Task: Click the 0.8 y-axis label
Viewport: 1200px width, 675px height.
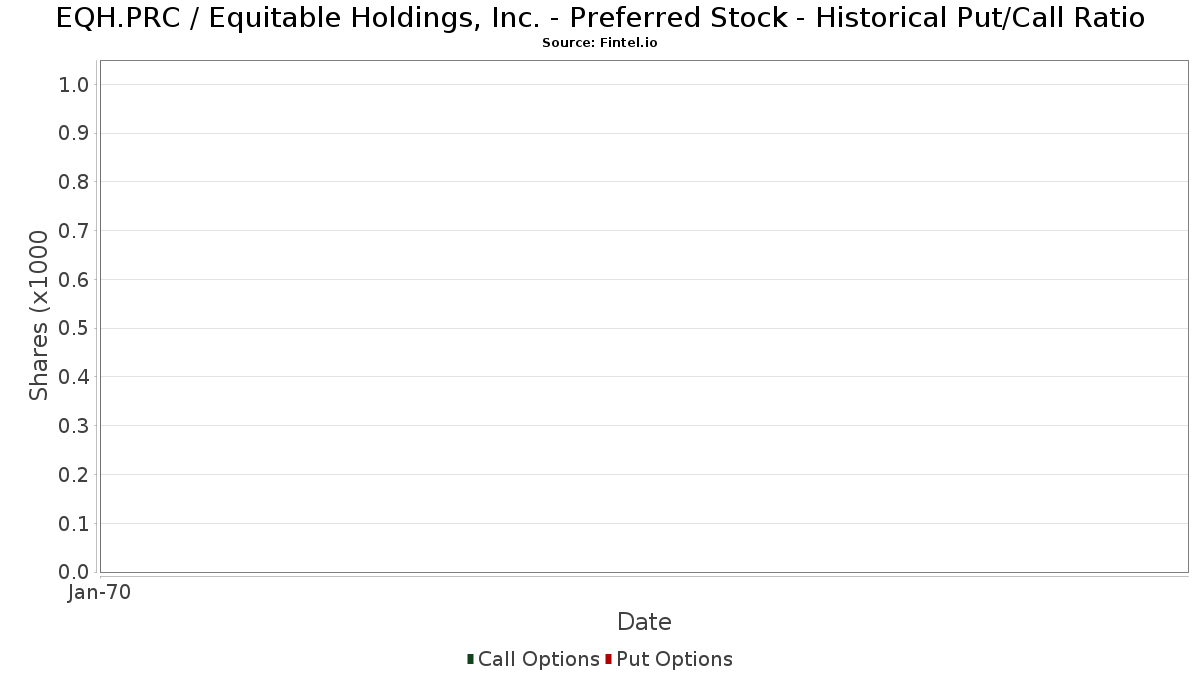Action: (74, 182)
